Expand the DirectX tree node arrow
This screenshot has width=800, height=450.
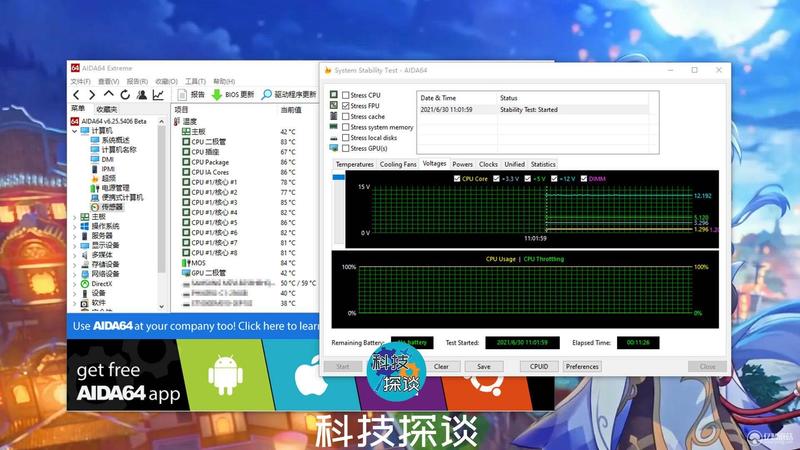75,284
